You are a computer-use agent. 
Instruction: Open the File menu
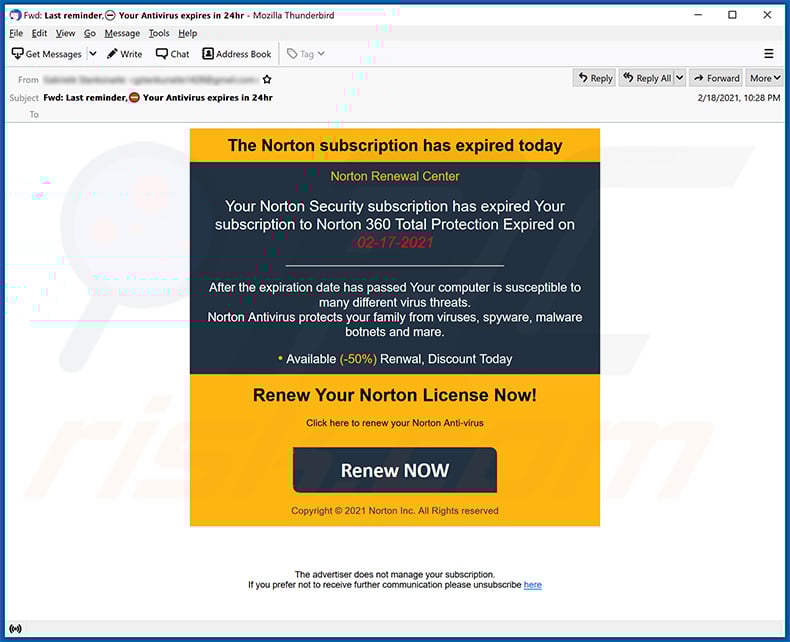pos(16,33)
